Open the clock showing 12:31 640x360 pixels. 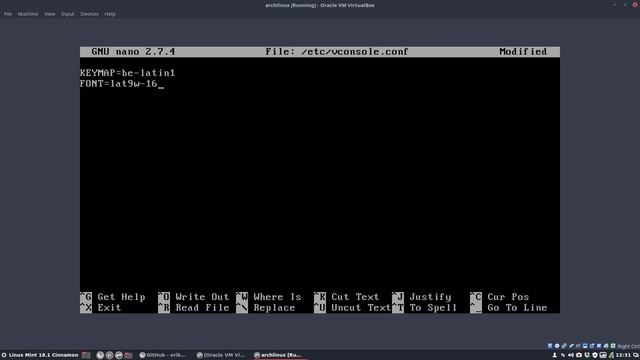point(623,355)
